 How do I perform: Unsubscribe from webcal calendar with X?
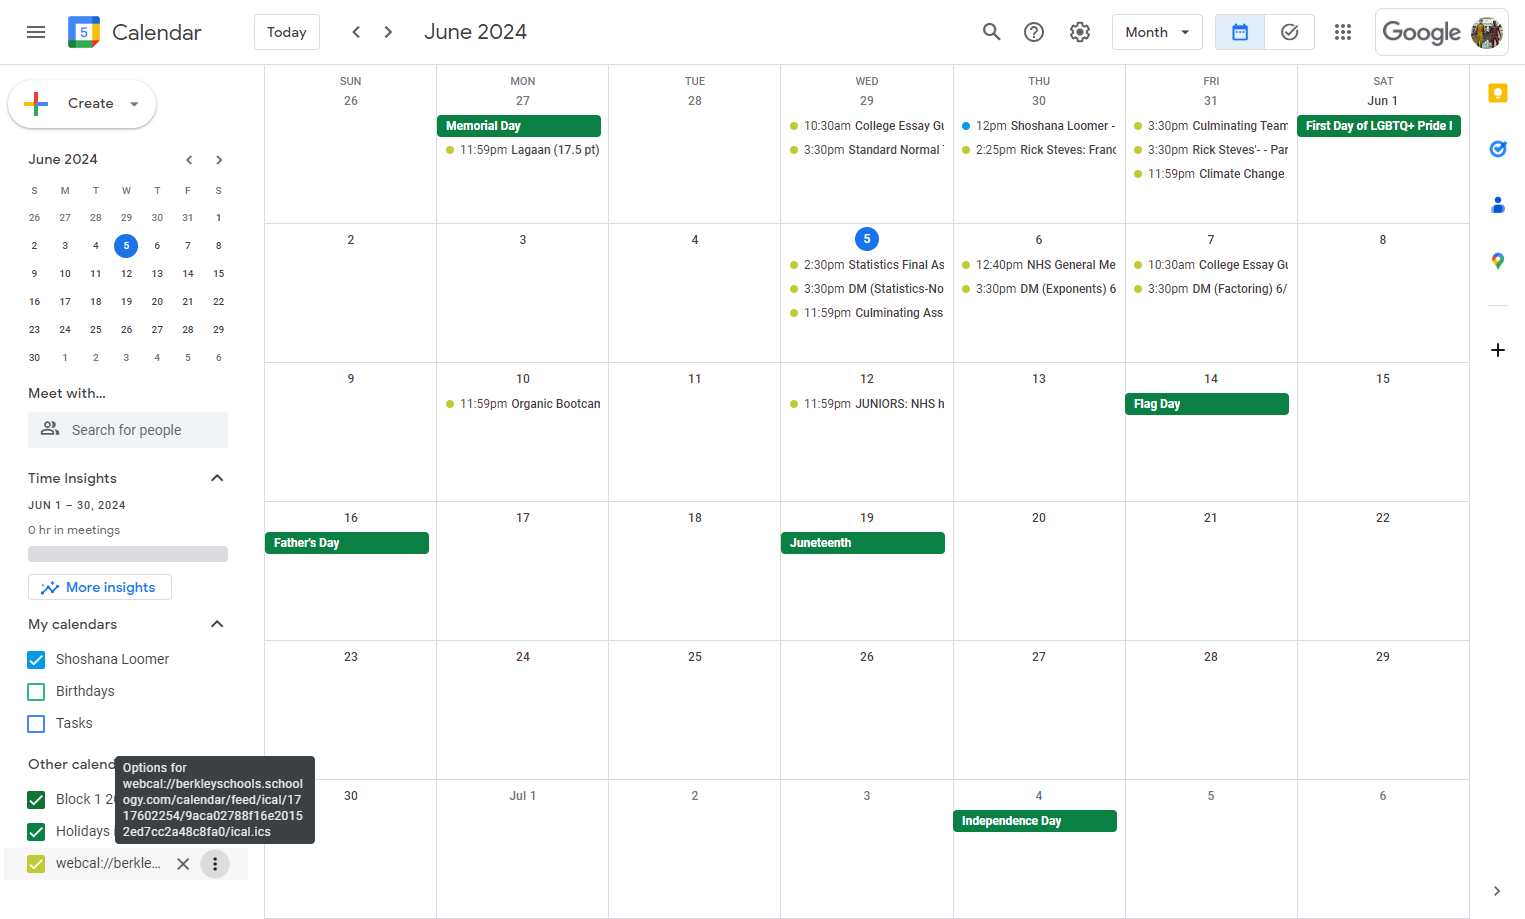click(183, 864)
